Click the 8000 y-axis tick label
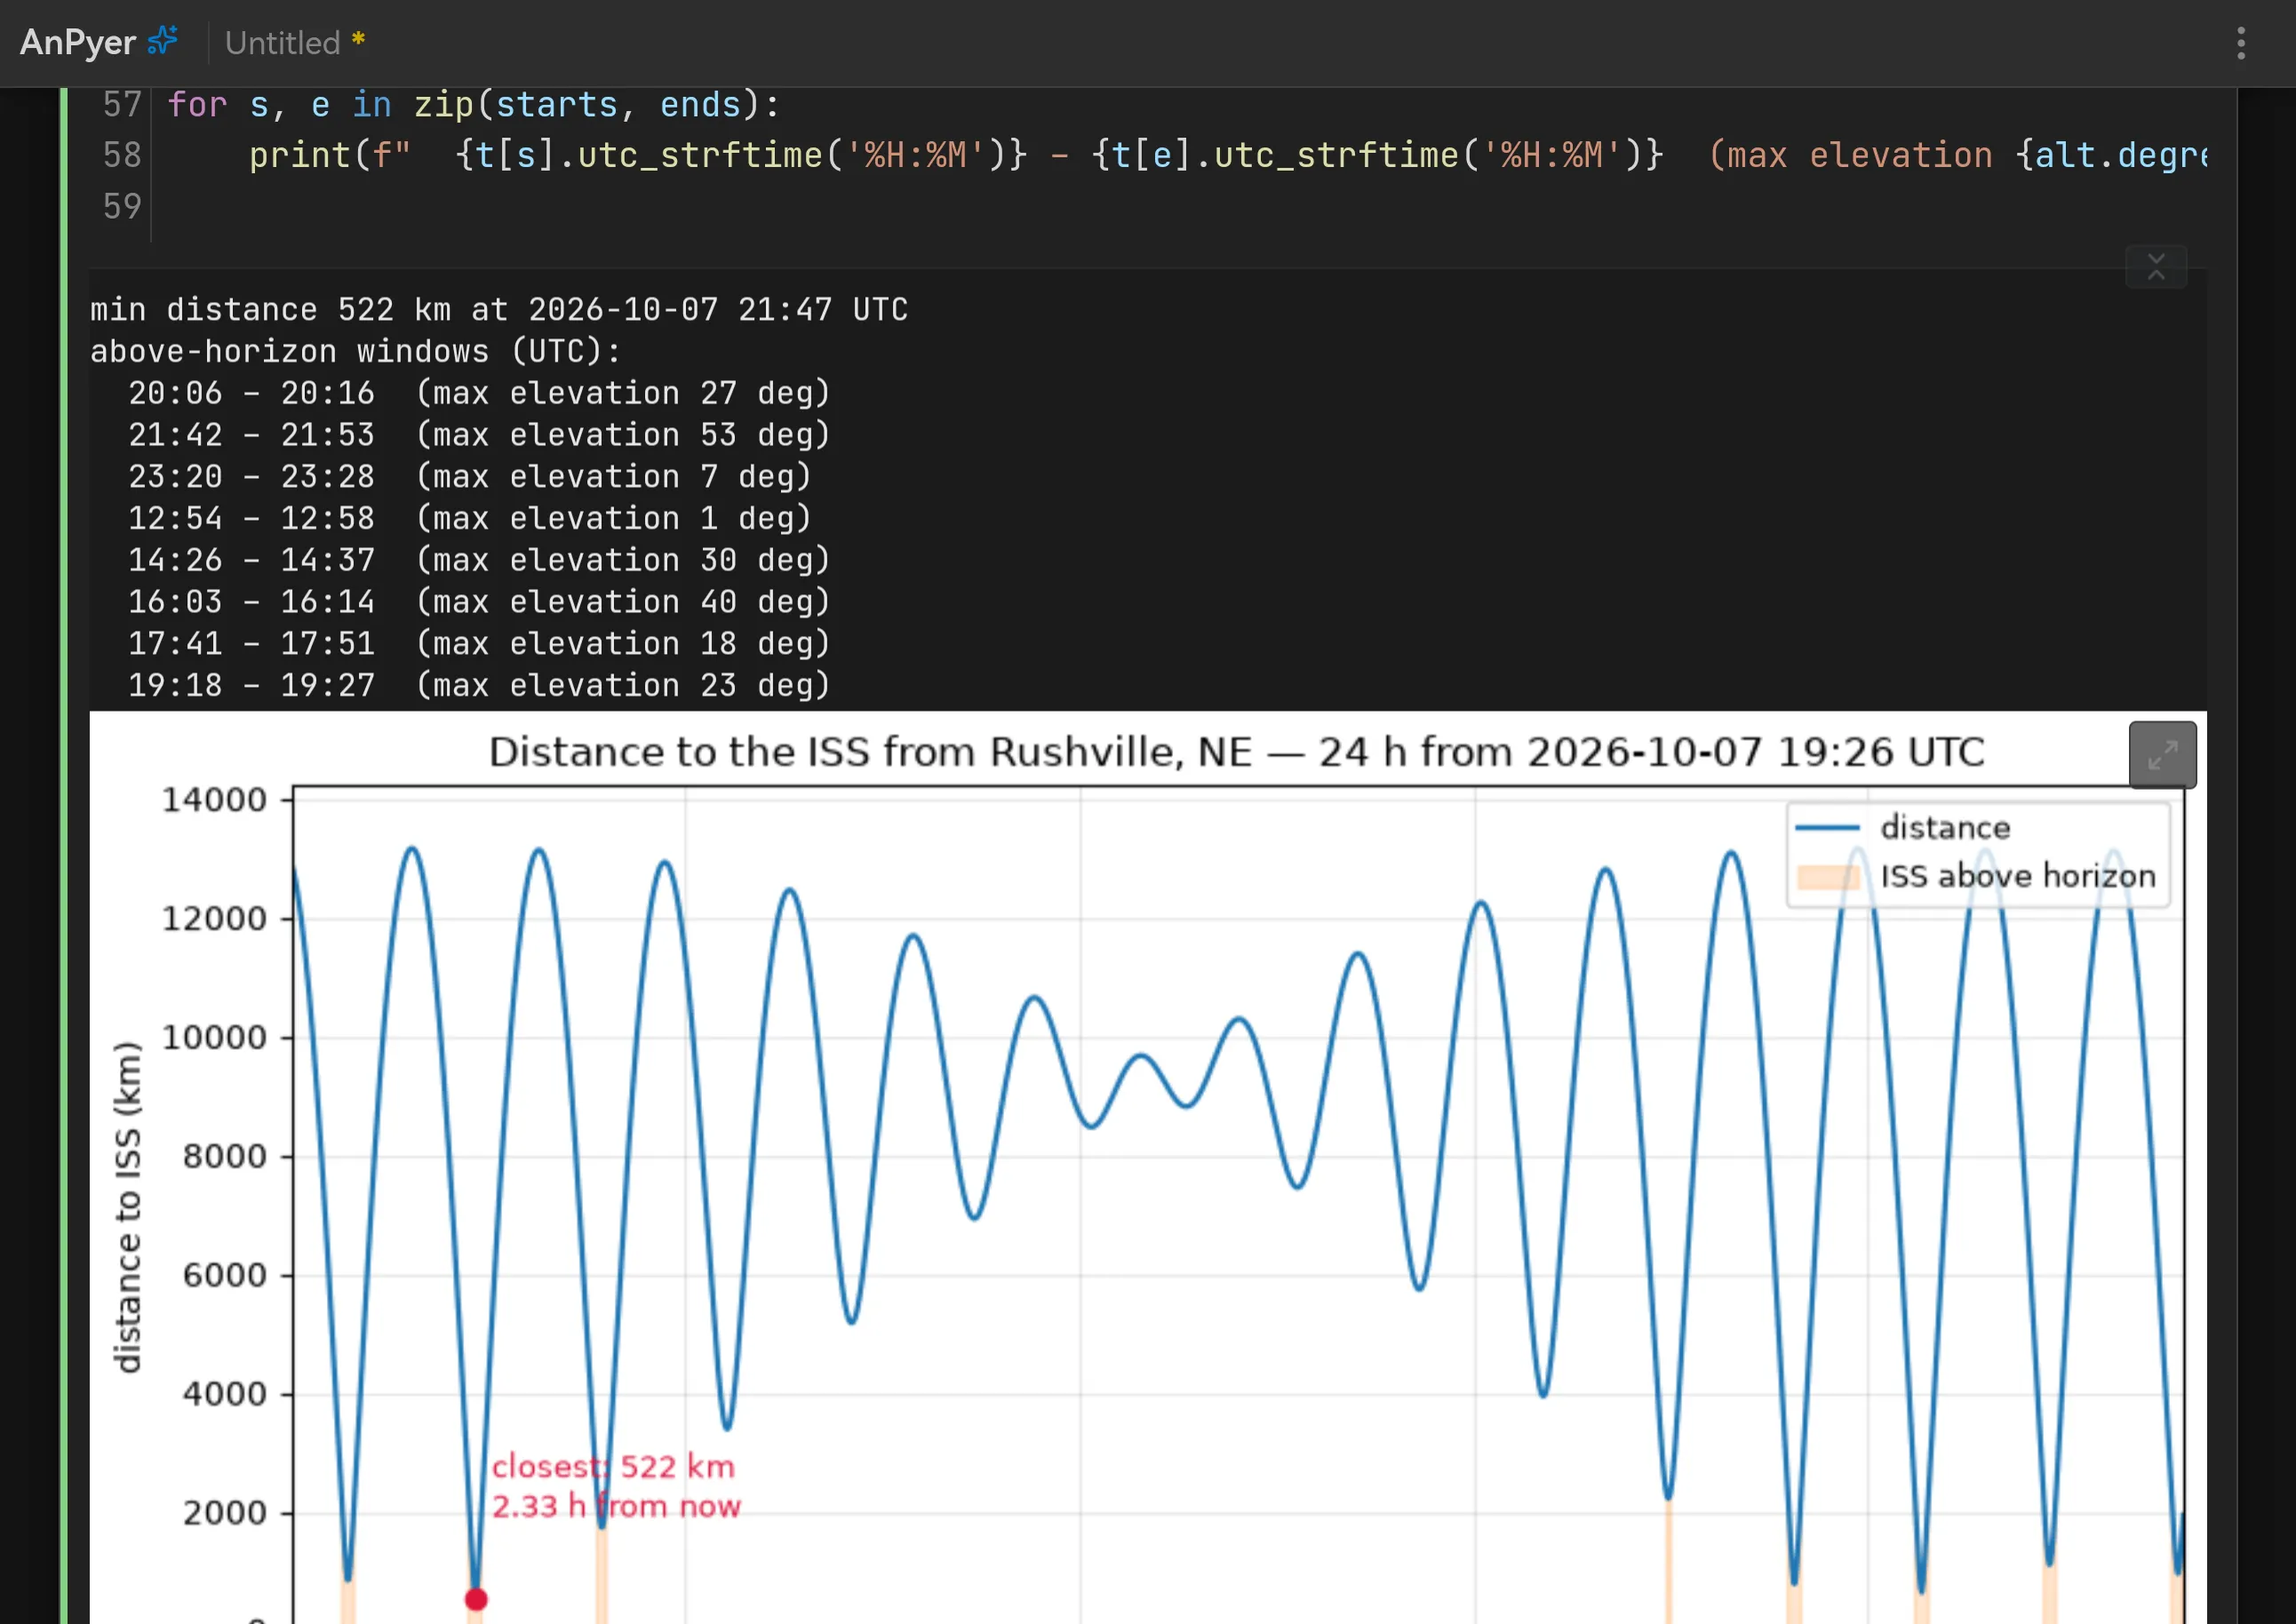Viewport: 2296px width, 1624px height. point(225,1156)
